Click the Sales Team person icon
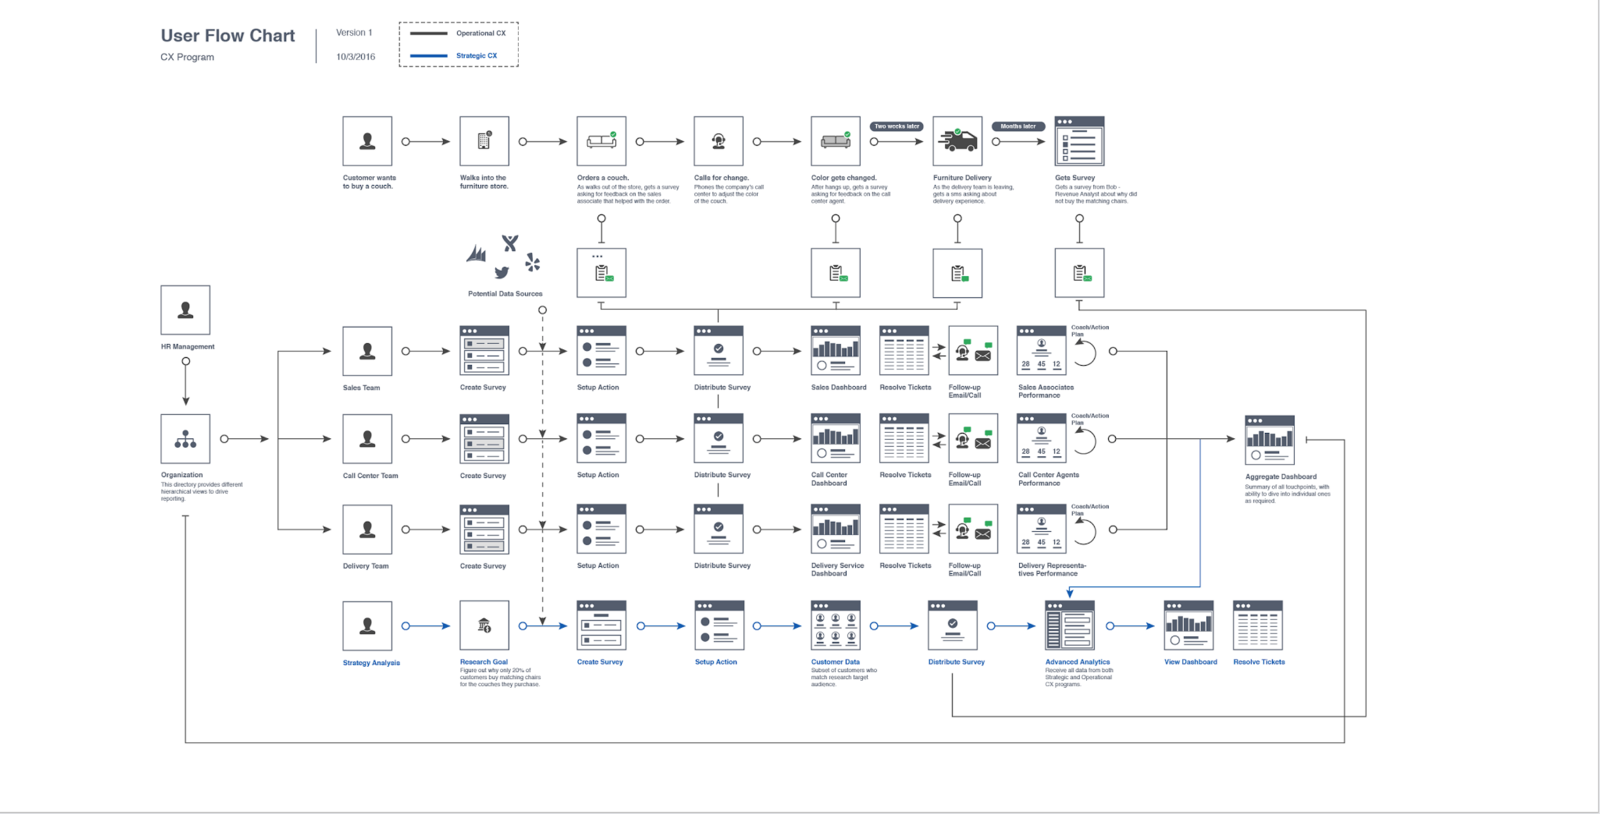 pyautogui.click(x=367, y=351)
